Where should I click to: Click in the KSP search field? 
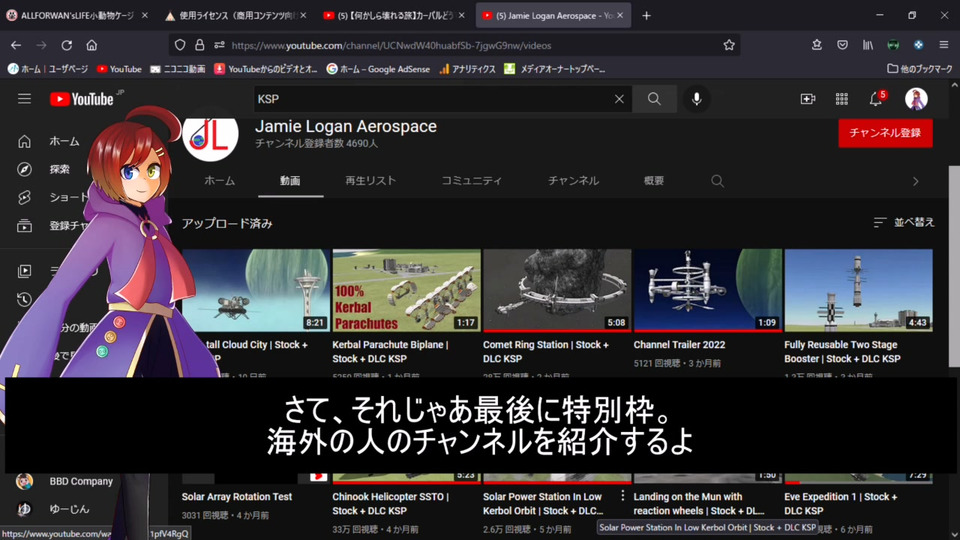432,99
